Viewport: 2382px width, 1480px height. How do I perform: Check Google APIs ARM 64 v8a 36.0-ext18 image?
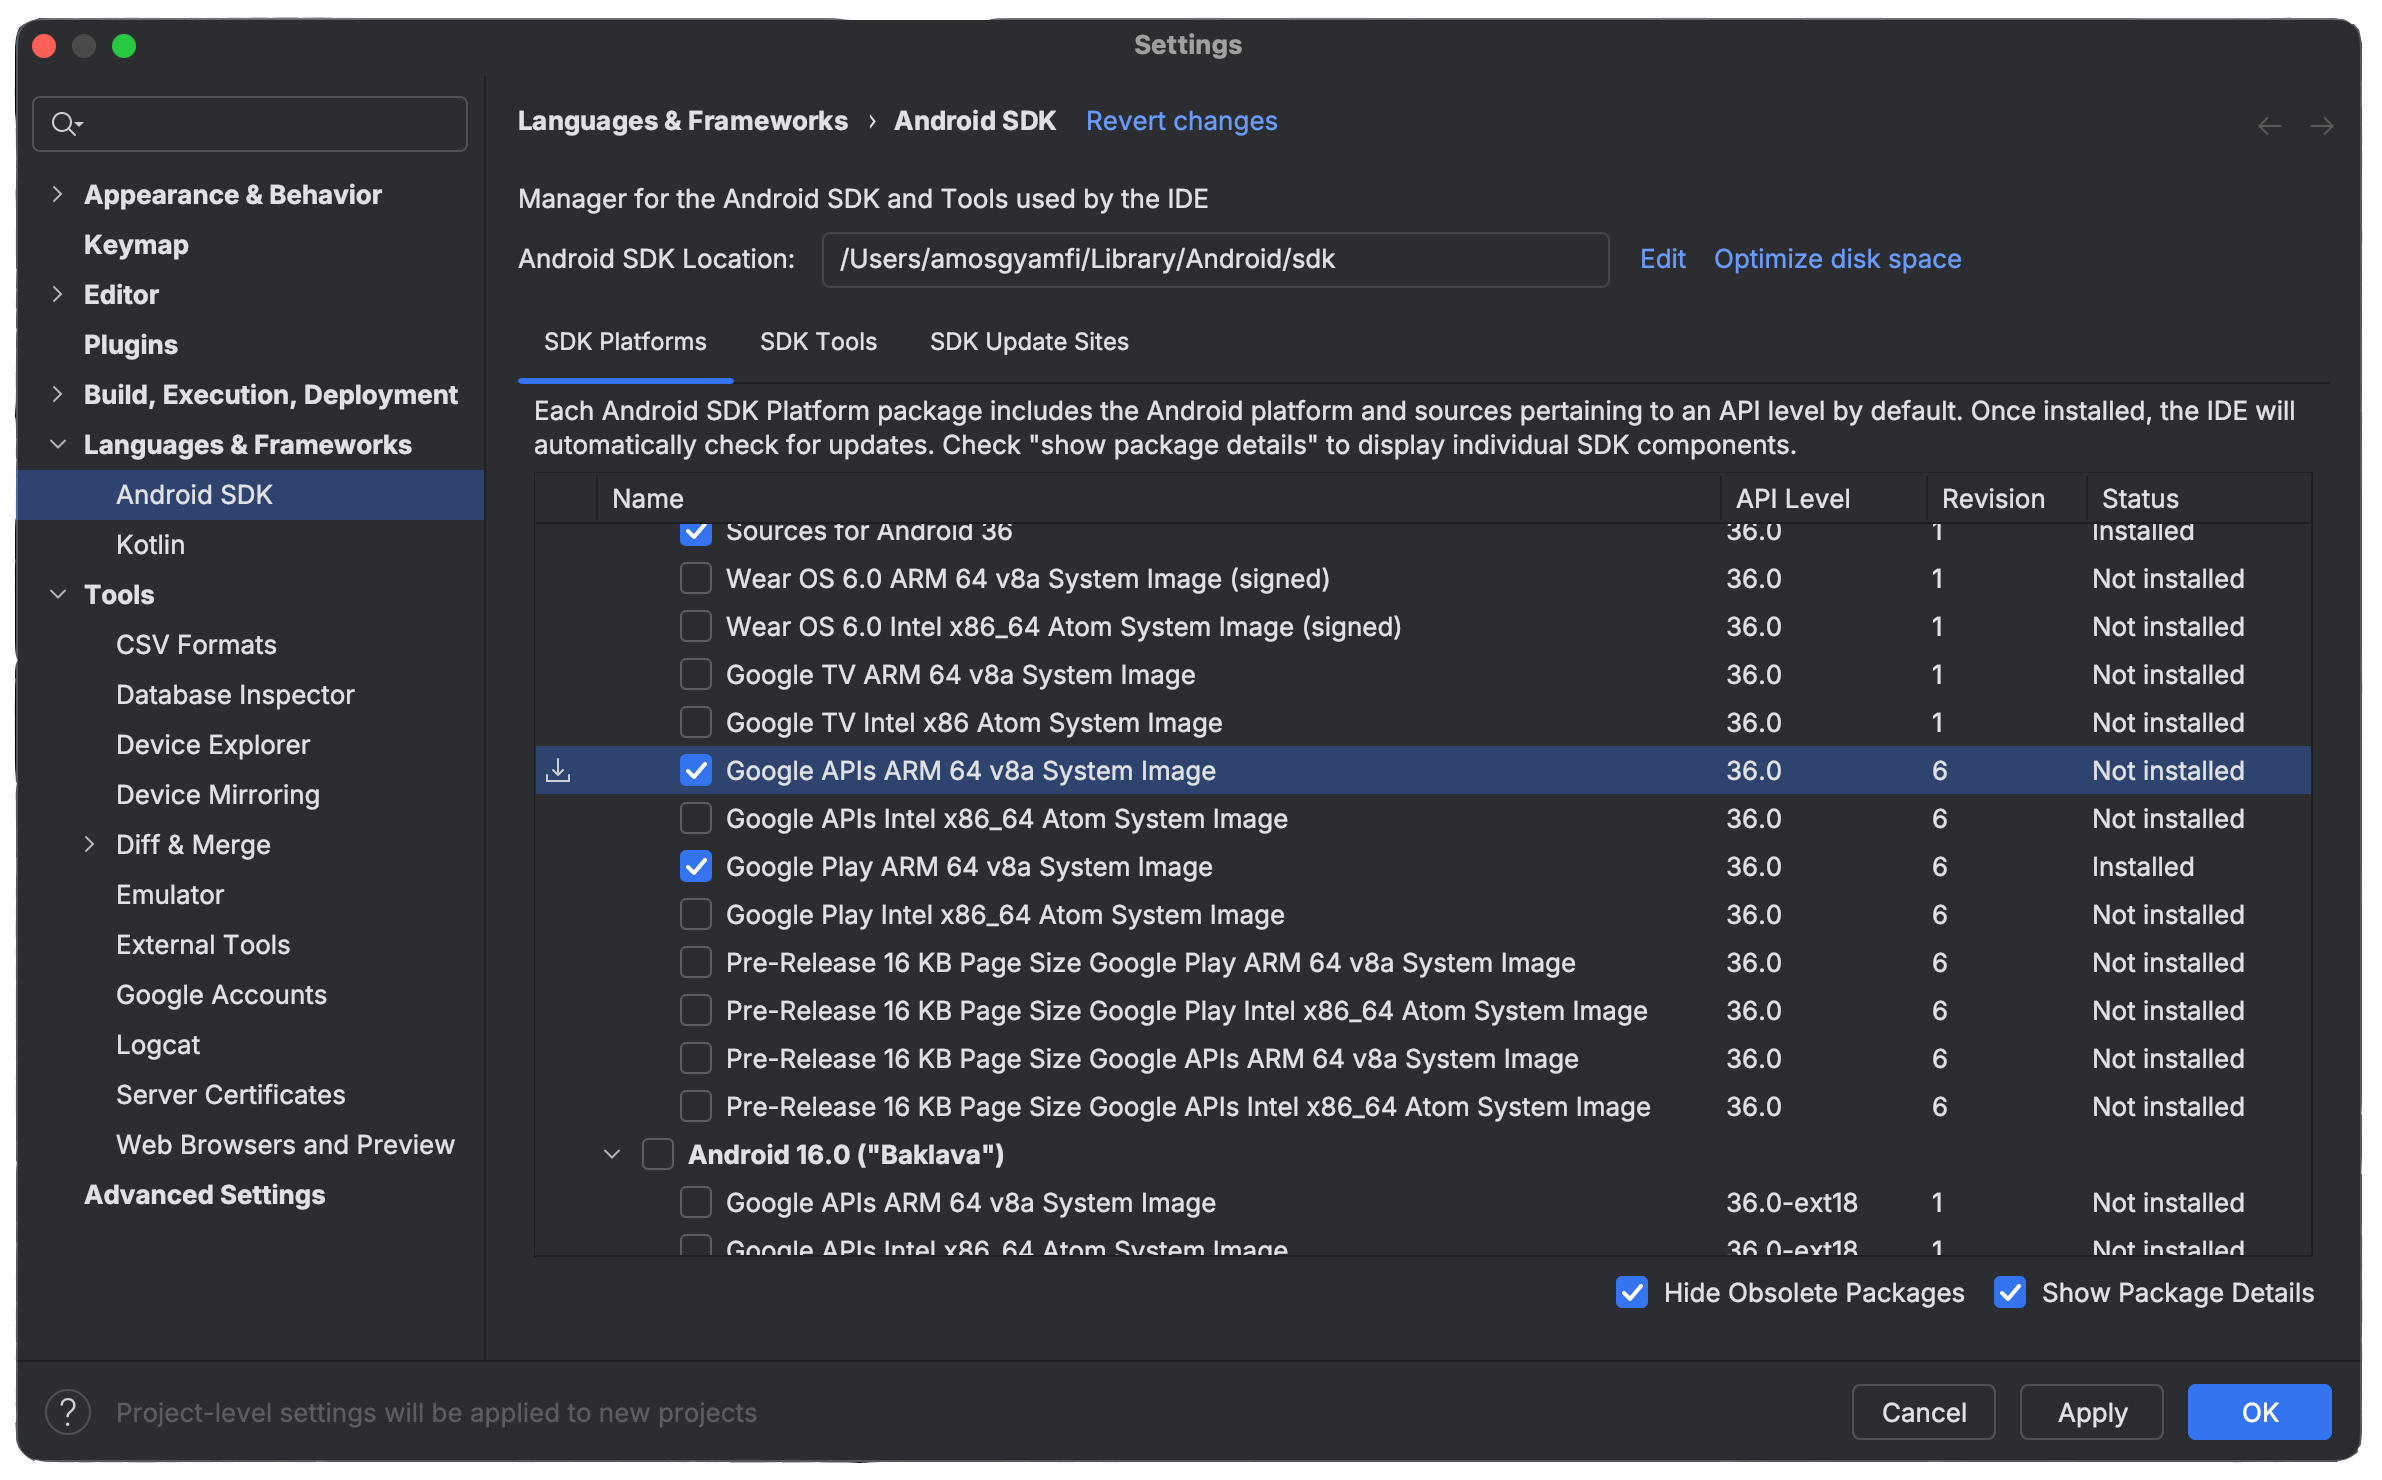coord(696,1202)
